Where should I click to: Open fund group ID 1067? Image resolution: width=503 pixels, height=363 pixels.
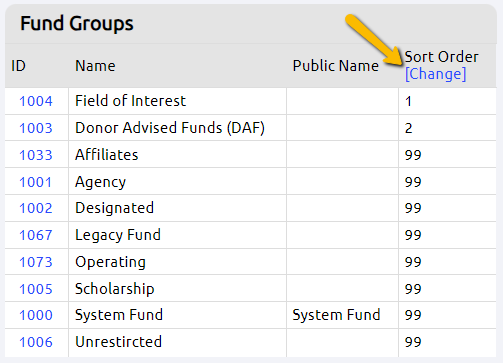pos(36,235)
